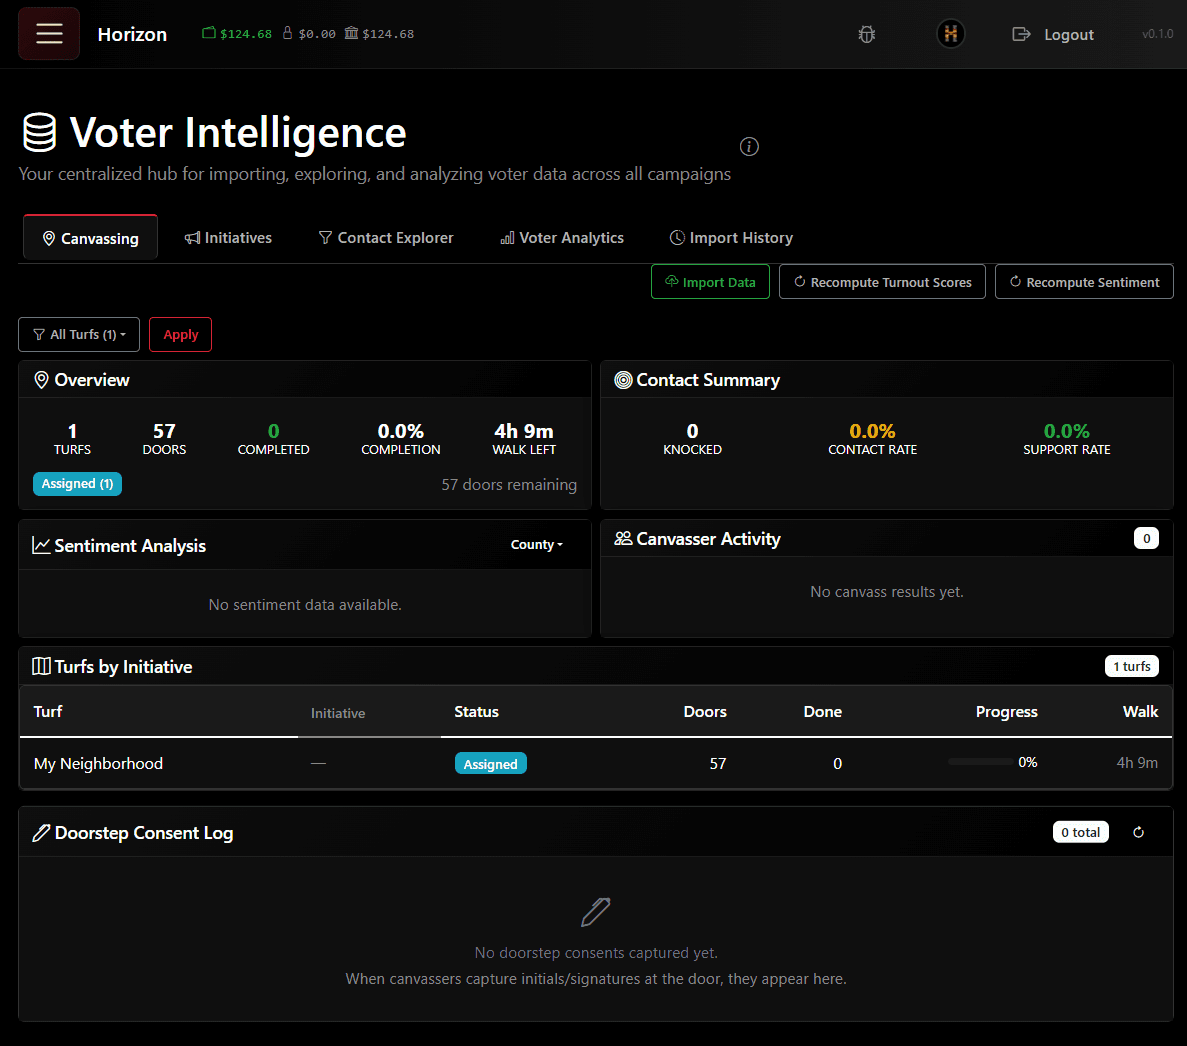This screenshot has height=1046, width=1187.
Task: Click the bank icon beside $124.68
Action: 351,33
